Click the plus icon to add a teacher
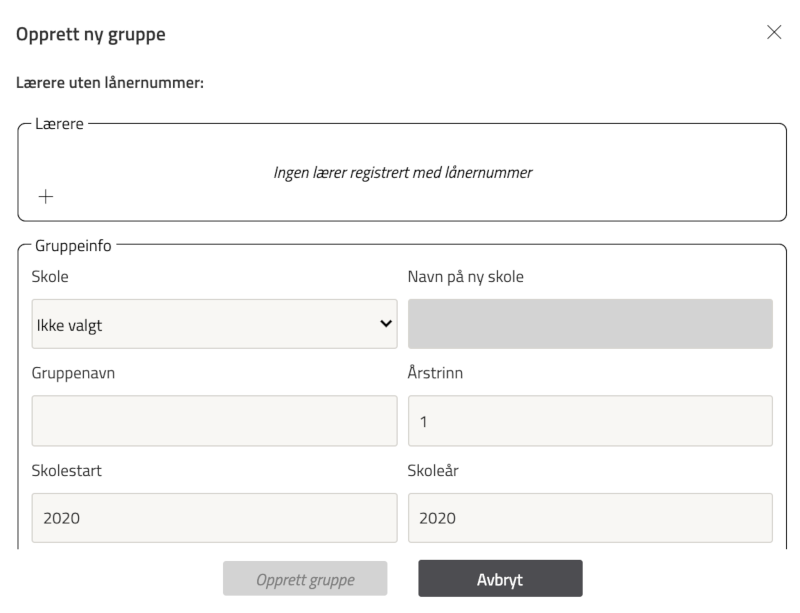 [x=45, y=197]
